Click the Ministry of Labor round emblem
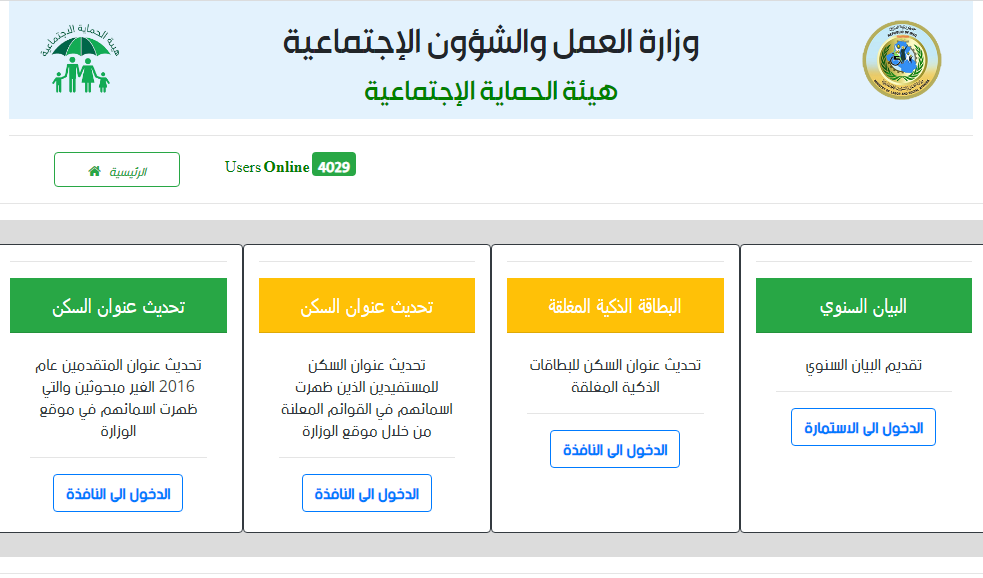Viewport: 983px width, 578px height. (x=902, y=60)
